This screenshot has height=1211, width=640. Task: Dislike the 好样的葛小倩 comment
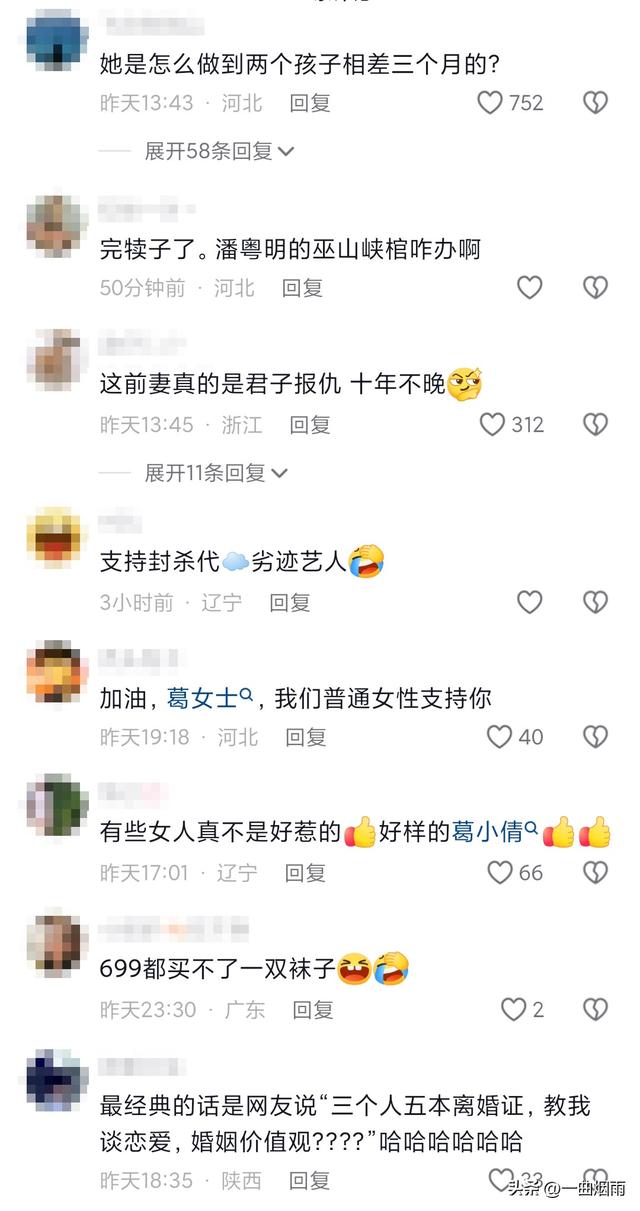click(595, 872)
